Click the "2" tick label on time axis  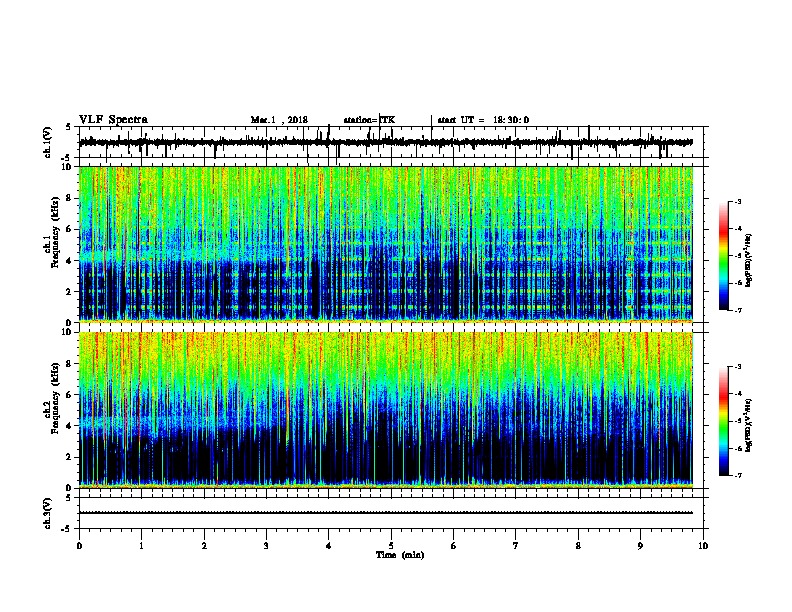click(x=204, y=546)
